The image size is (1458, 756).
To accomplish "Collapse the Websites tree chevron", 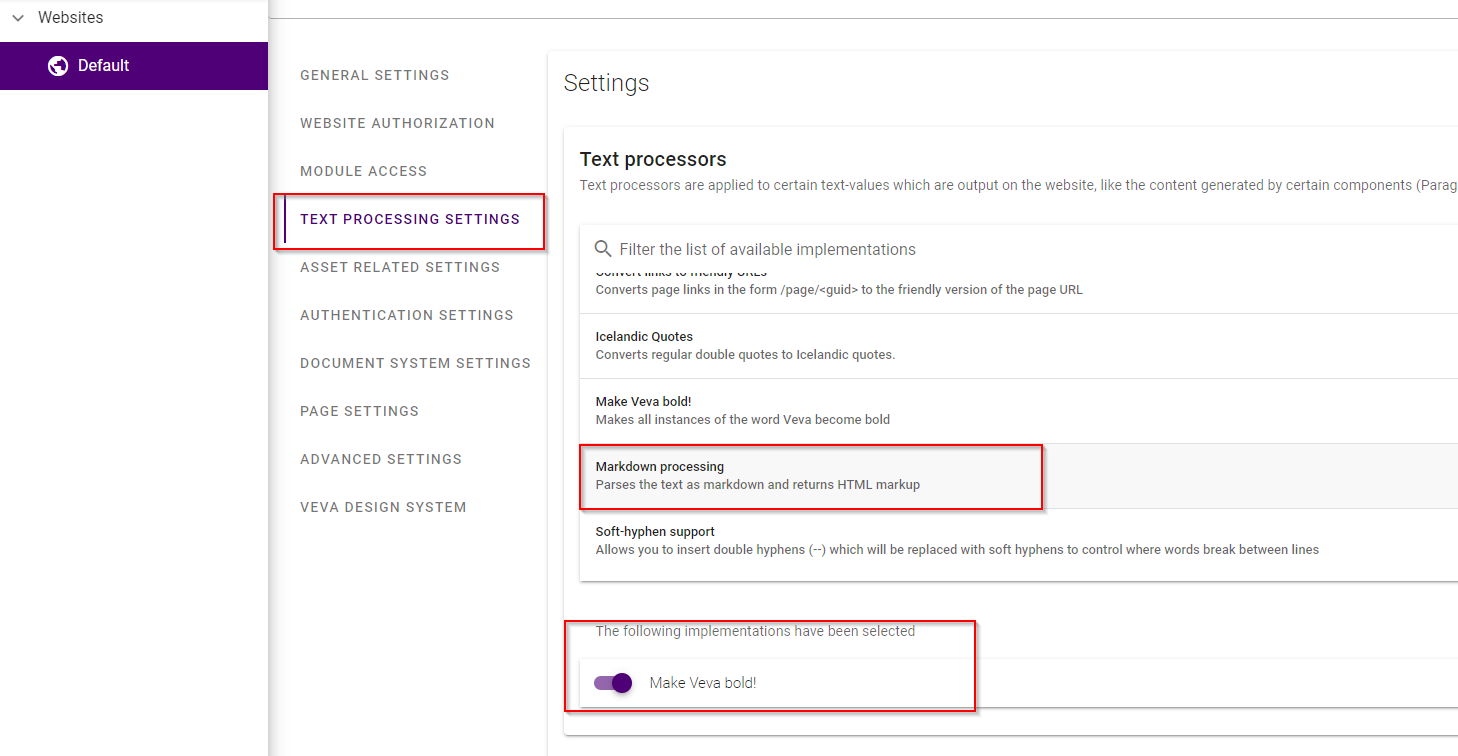I will pyautogui.click(x=18, y=18).
